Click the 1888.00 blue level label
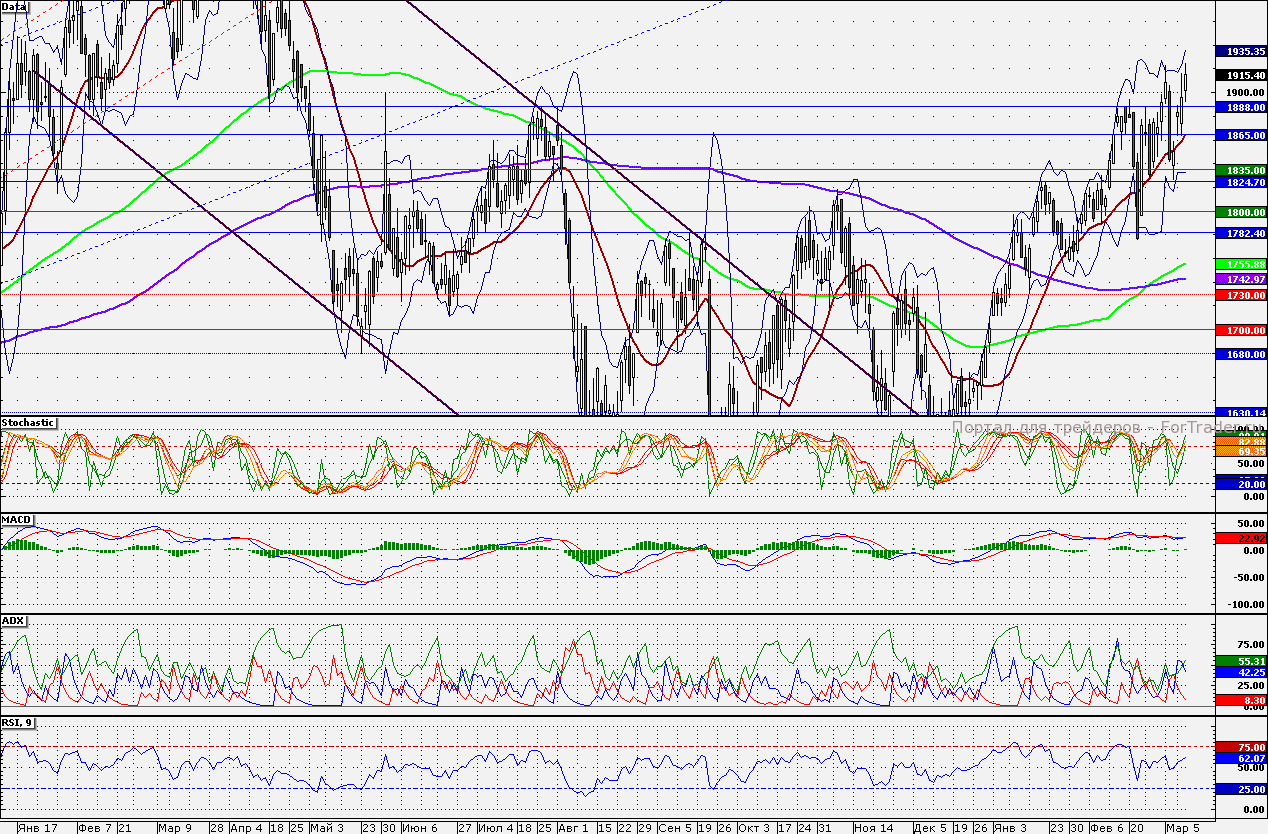The width and height of the screenshot is (1268, 834). point(1239,107)
